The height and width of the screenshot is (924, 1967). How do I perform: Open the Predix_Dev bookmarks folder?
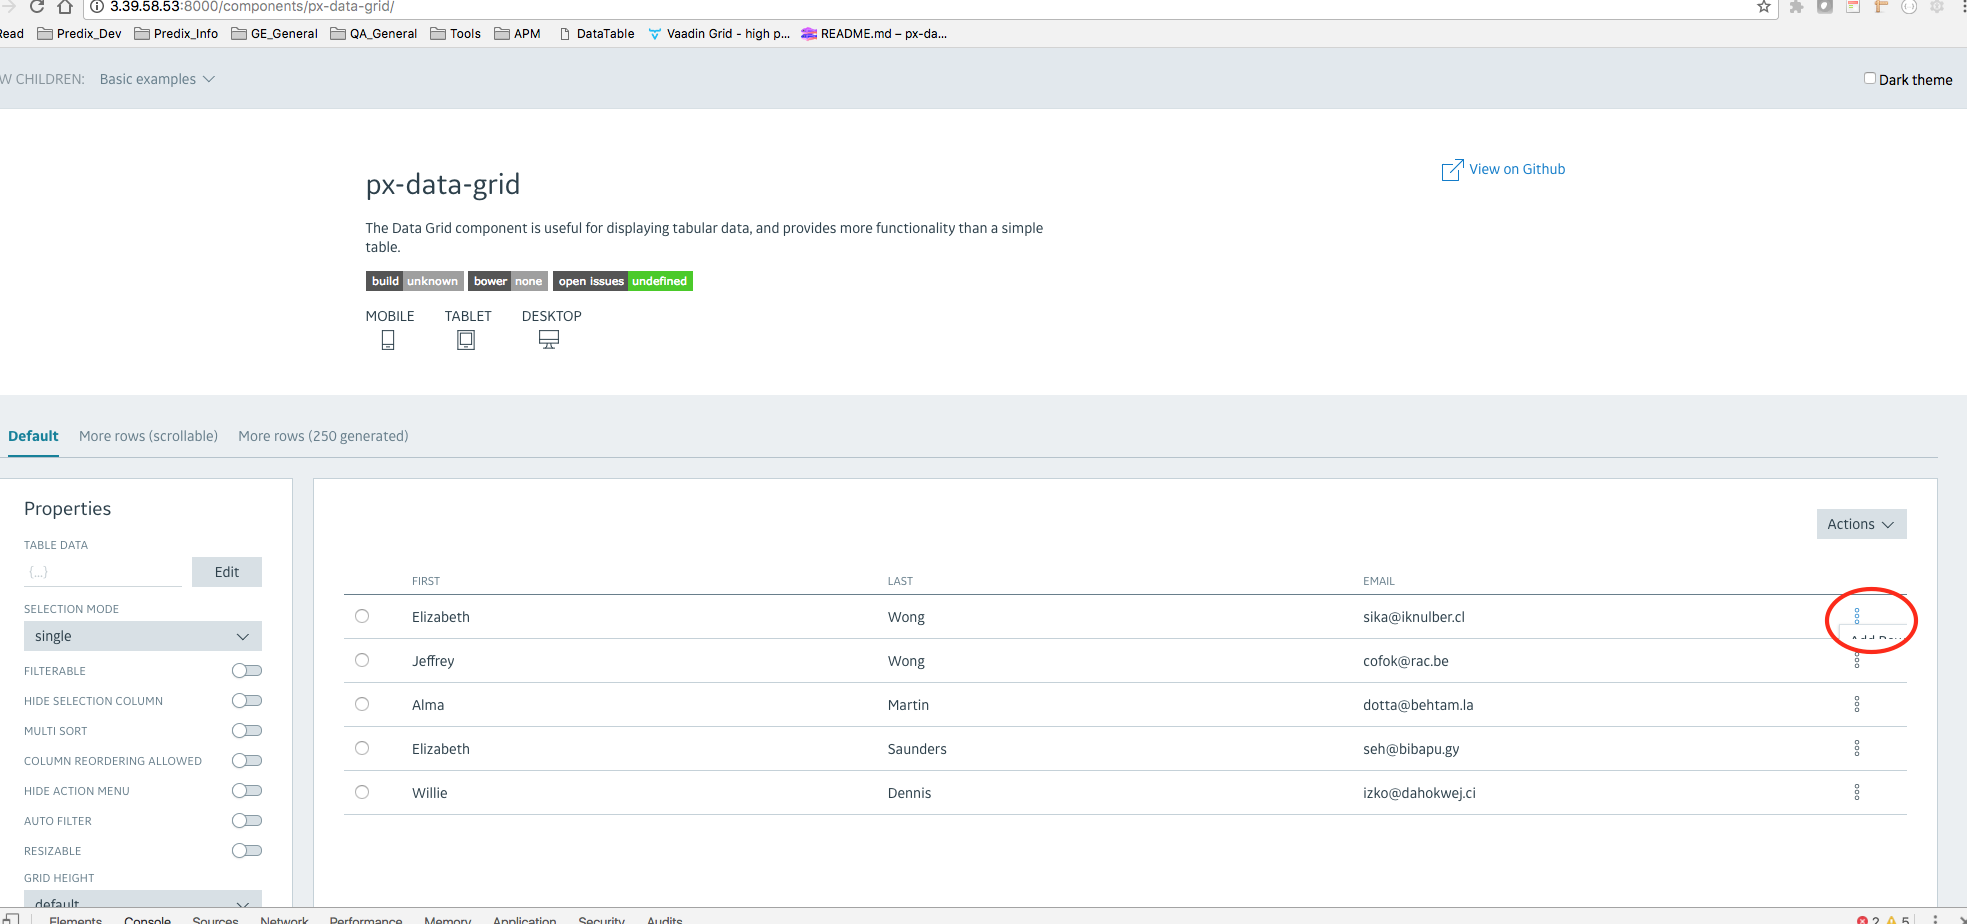pyautogui.click(x=79, y=33)
